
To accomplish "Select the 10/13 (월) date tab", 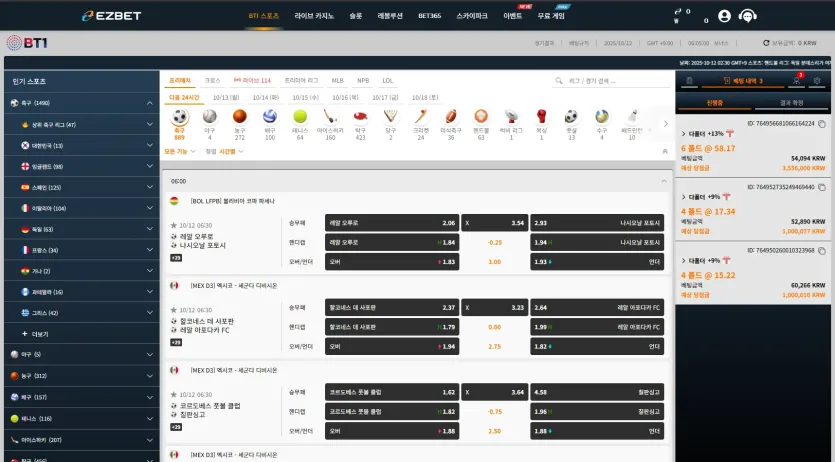I will (x=226, y=98).
